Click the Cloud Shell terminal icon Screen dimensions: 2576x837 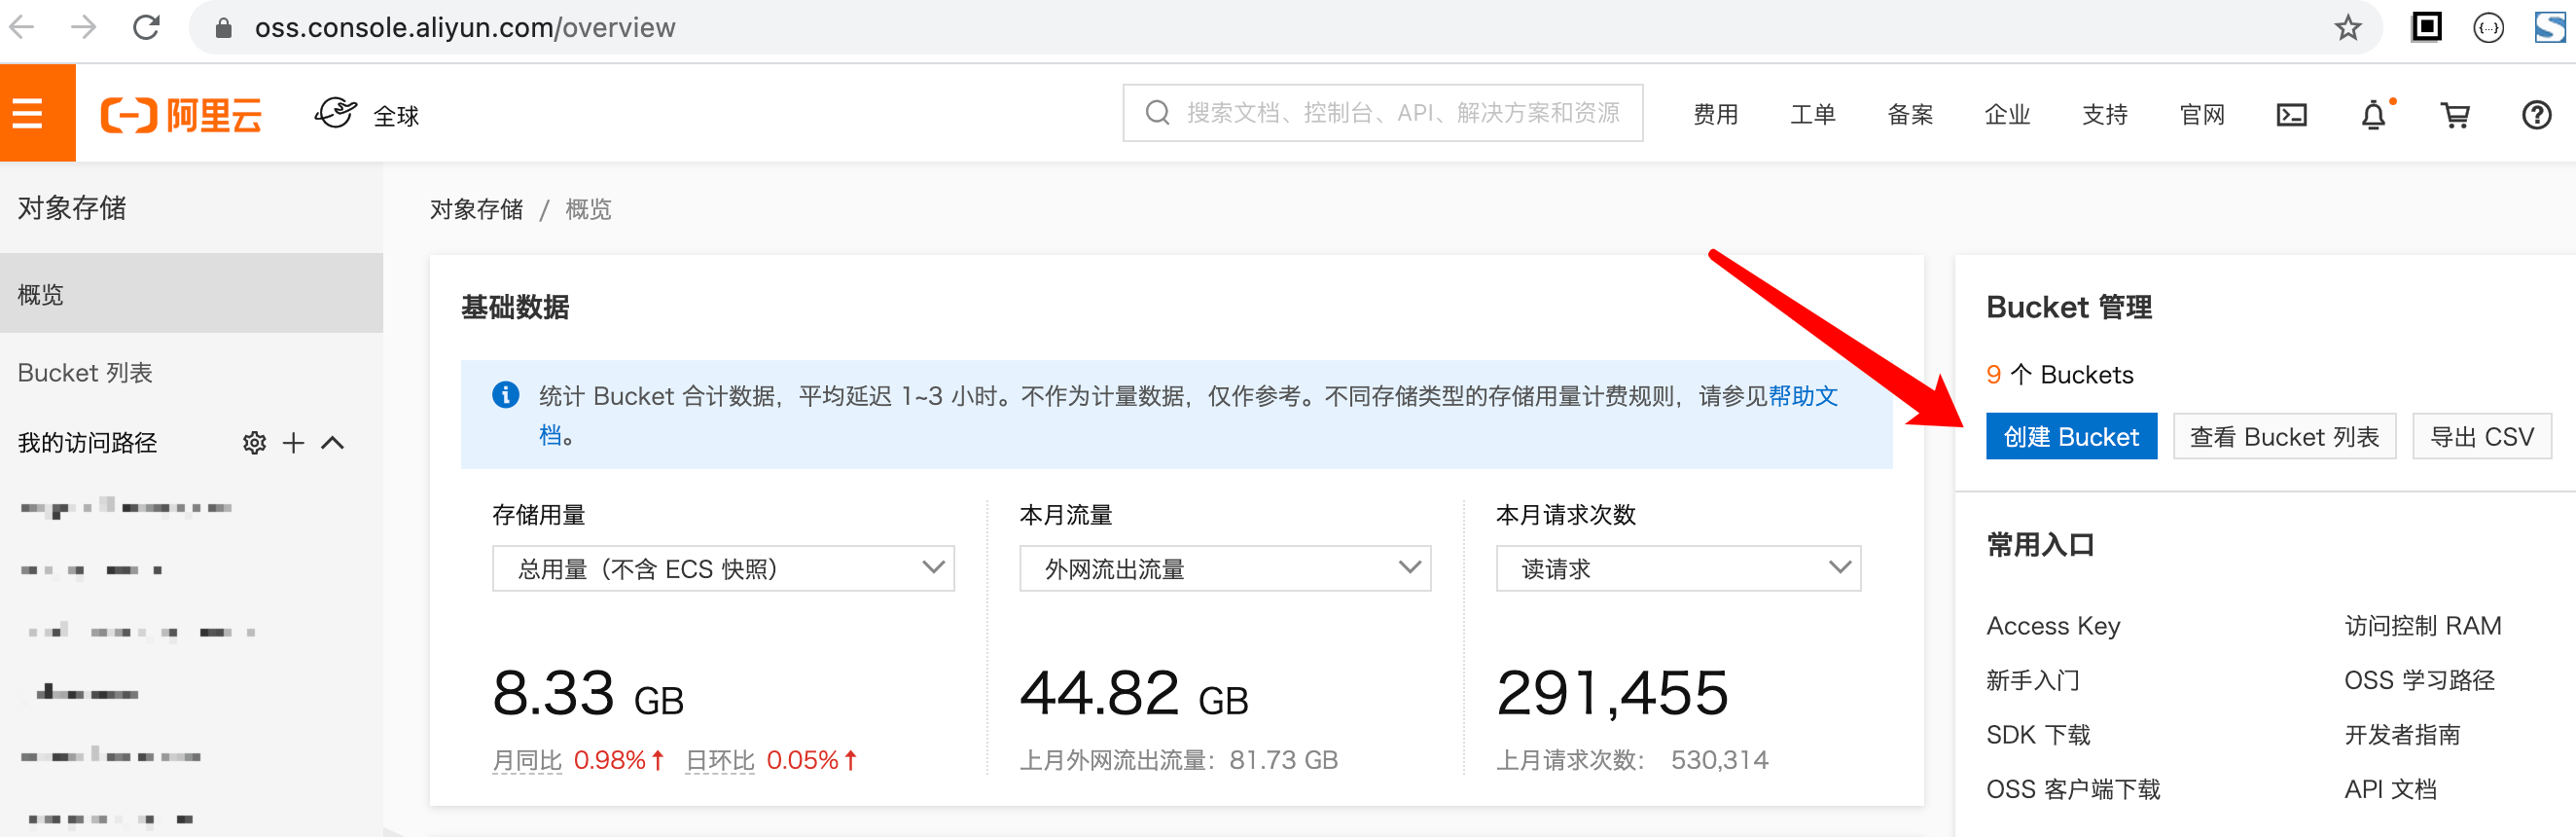[x=2291, y=115]
